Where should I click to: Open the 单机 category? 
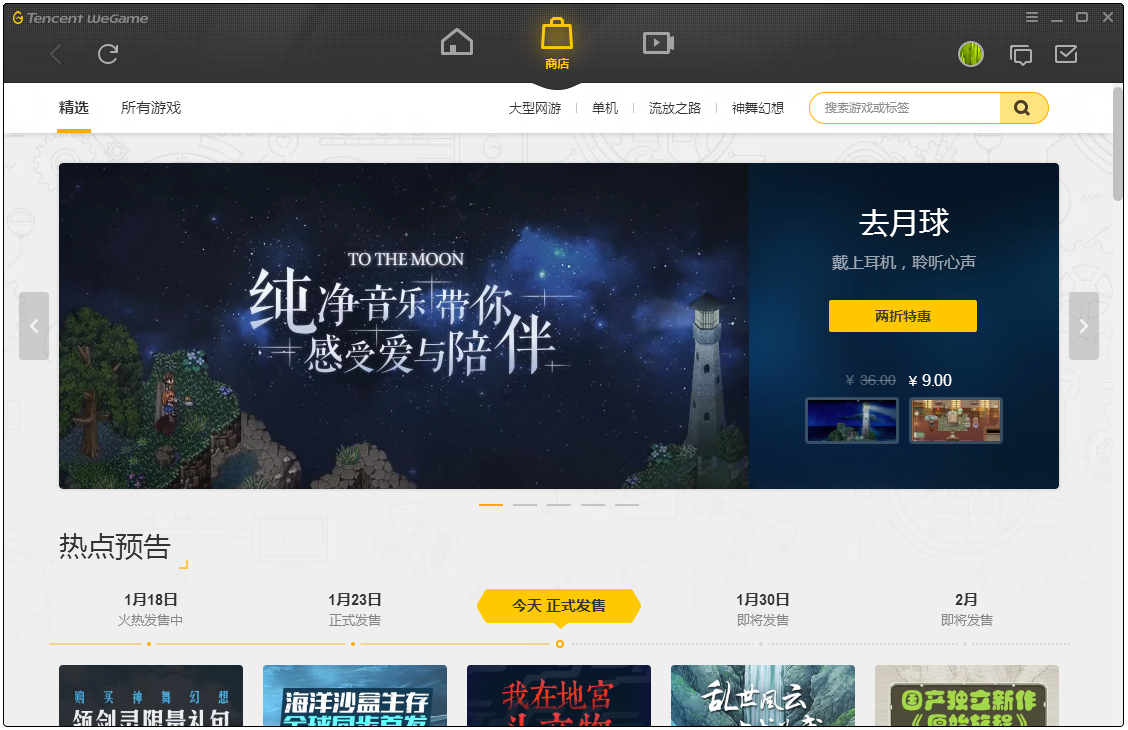click(604, 108)
